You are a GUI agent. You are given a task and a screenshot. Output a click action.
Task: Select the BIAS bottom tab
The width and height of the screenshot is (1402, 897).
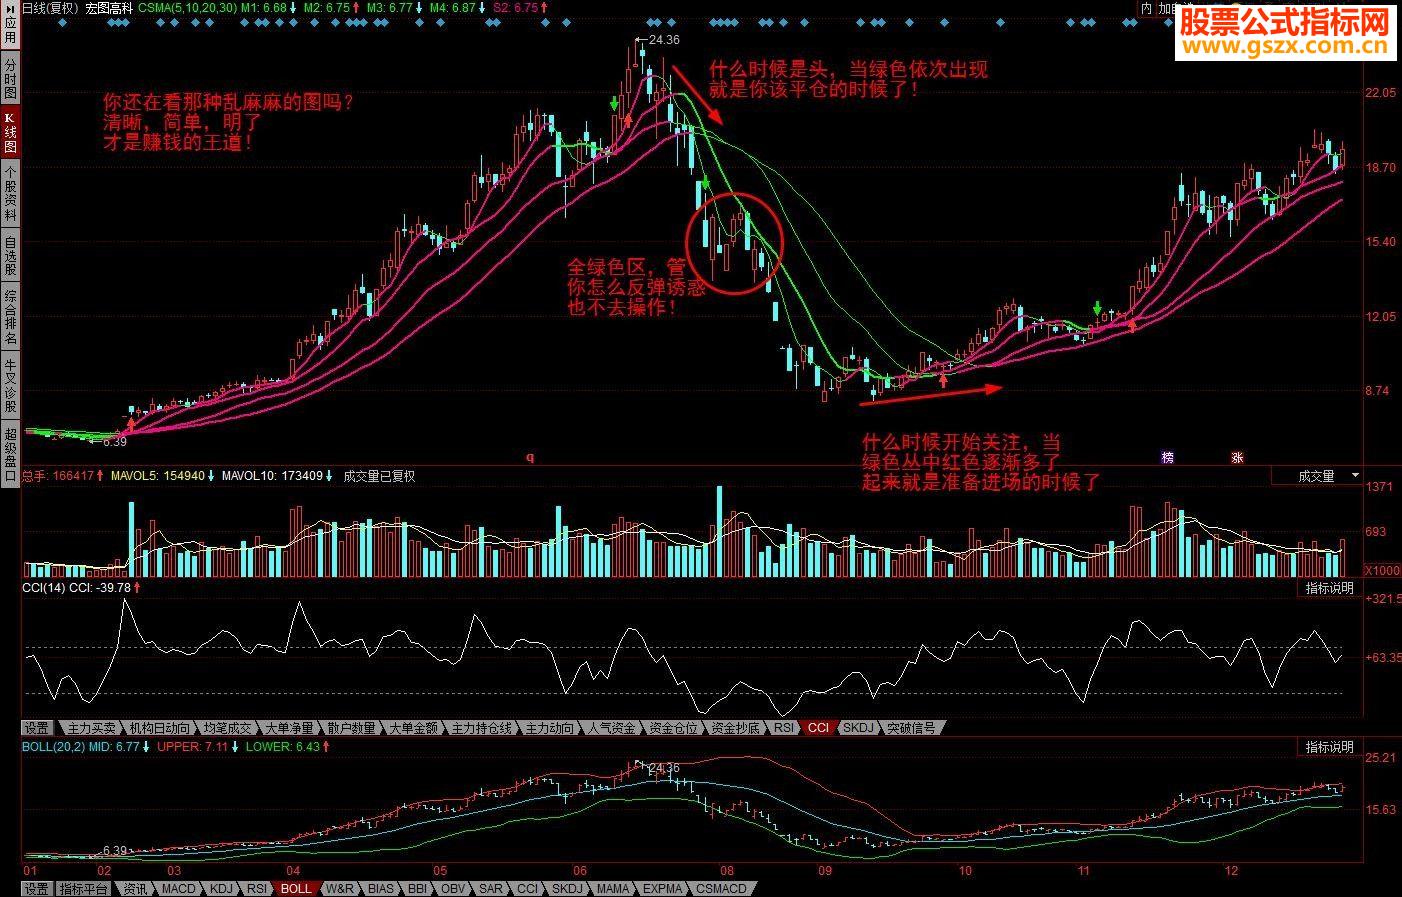[381, 889]
